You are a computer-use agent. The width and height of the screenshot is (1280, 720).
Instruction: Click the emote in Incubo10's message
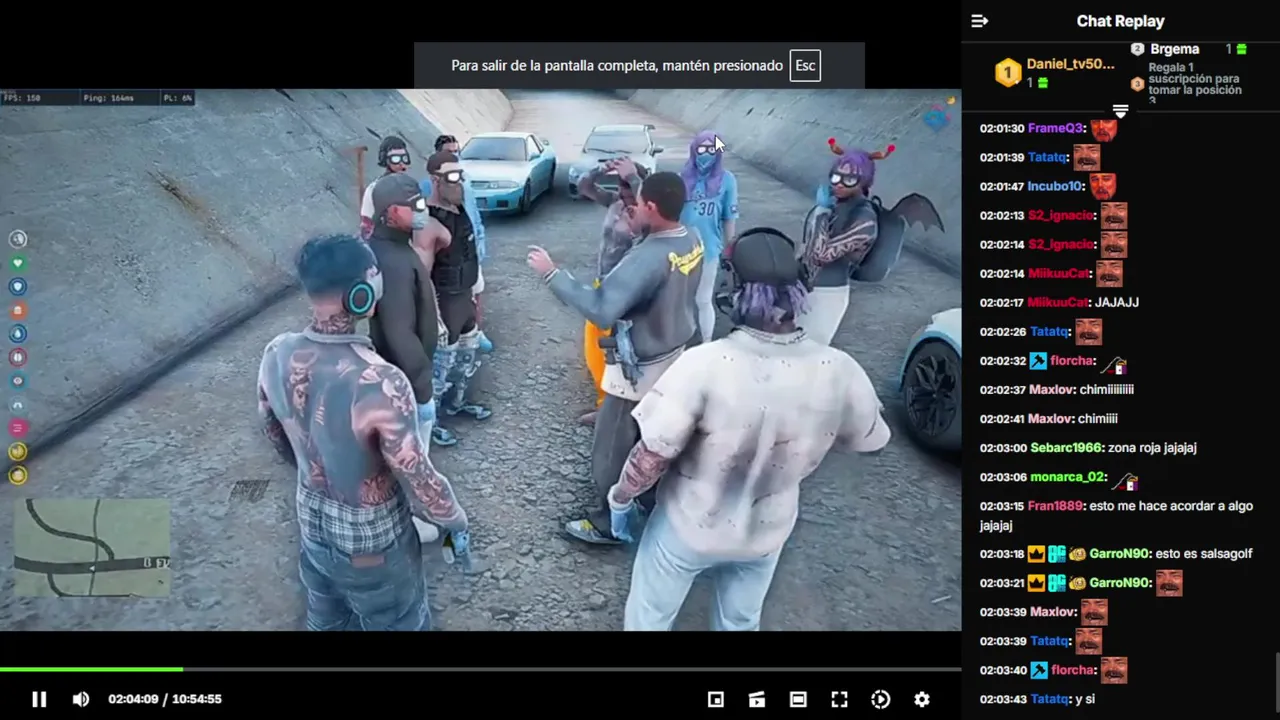coord(1103,187)
